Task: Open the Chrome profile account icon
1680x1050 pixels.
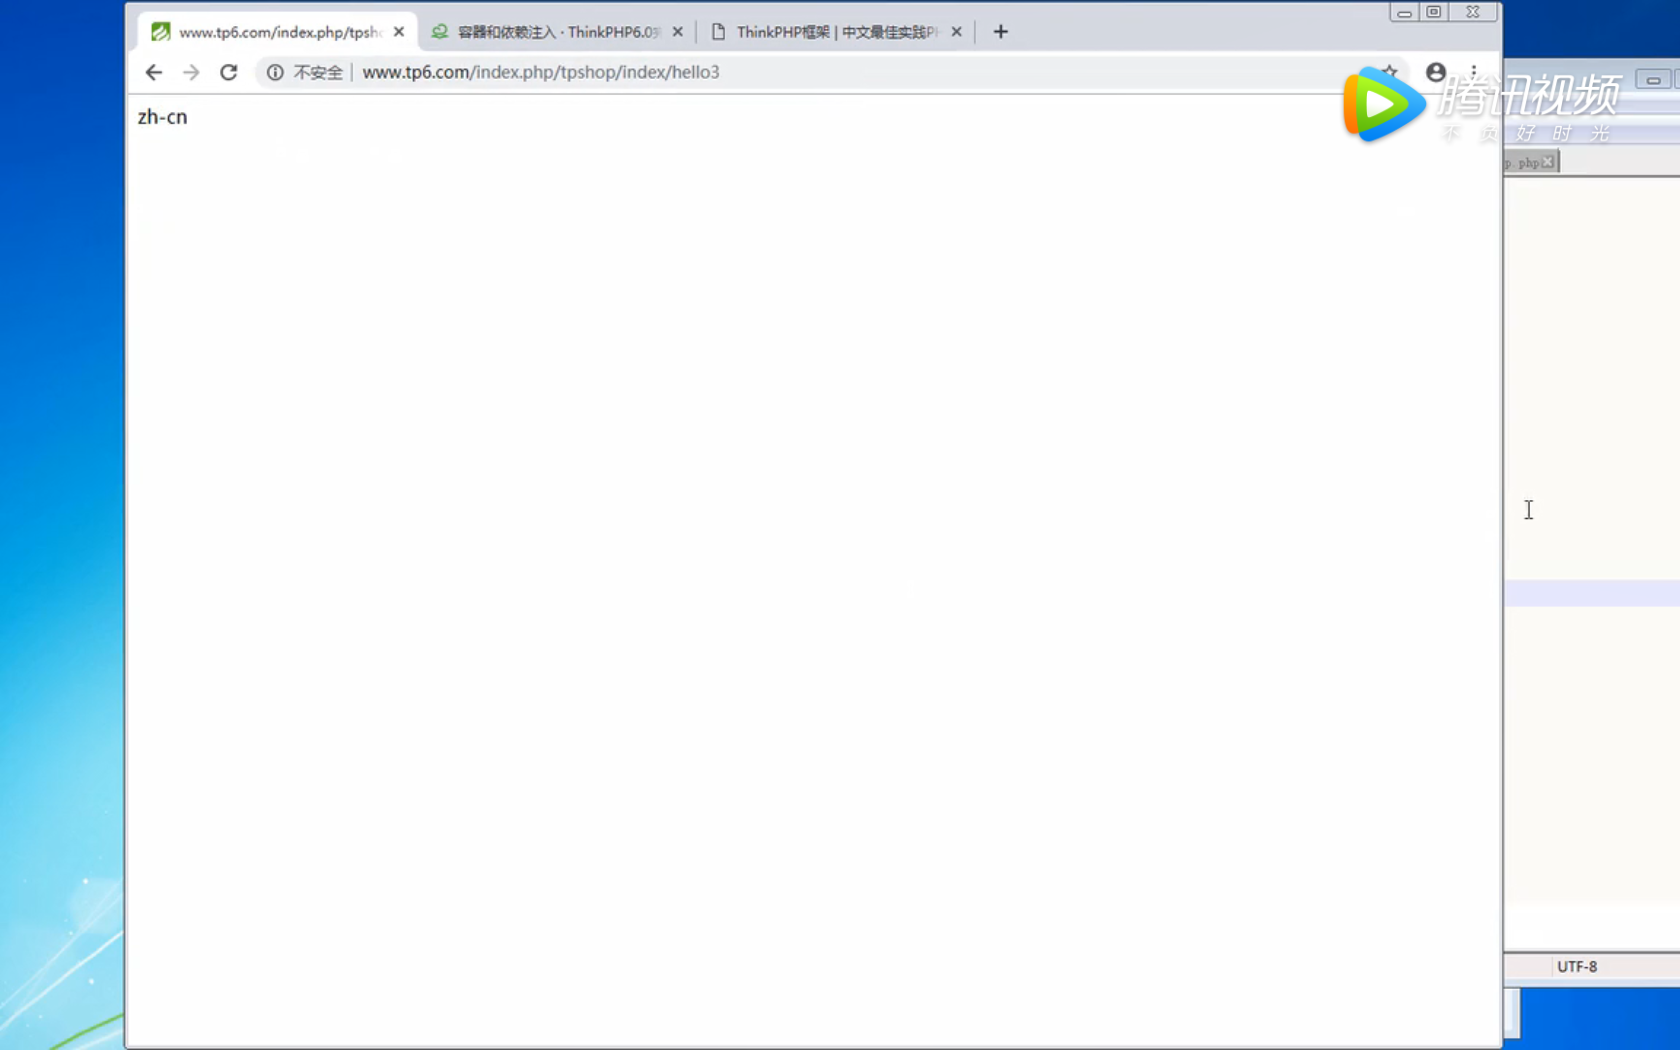Action: click(1436, 72)
